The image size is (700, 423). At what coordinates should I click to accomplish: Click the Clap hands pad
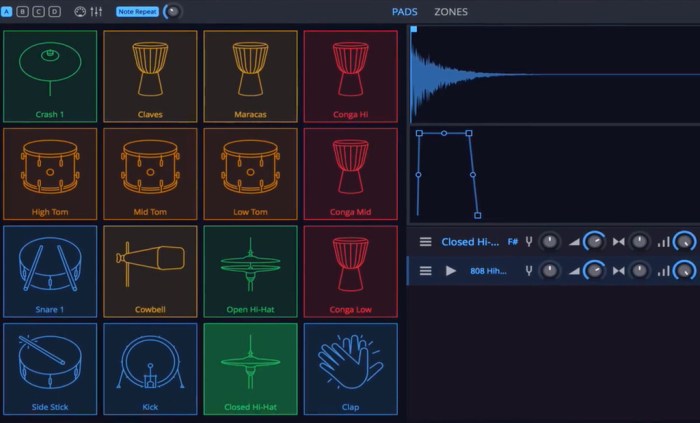point(350,368)
